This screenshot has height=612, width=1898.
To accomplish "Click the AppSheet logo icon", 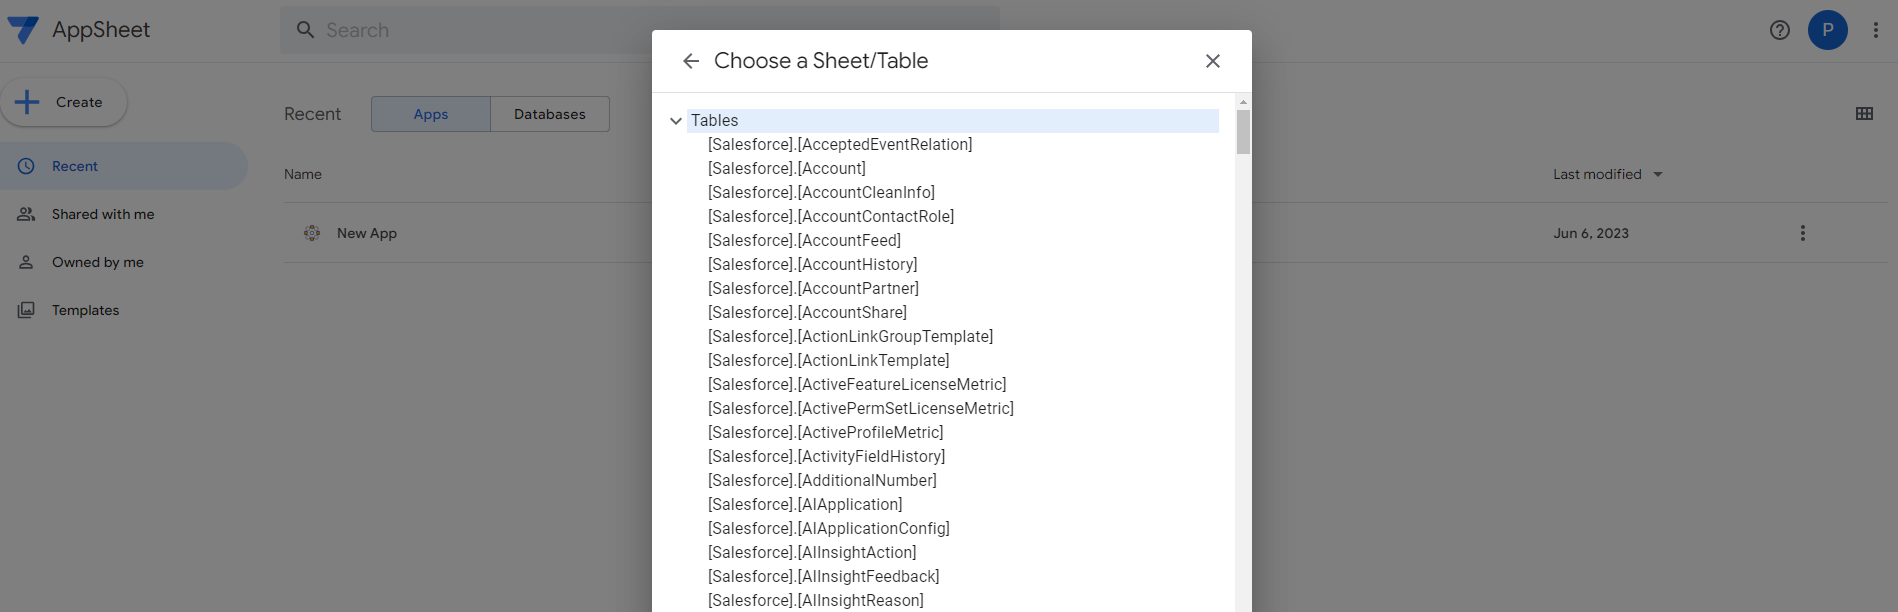I will 23,30.
